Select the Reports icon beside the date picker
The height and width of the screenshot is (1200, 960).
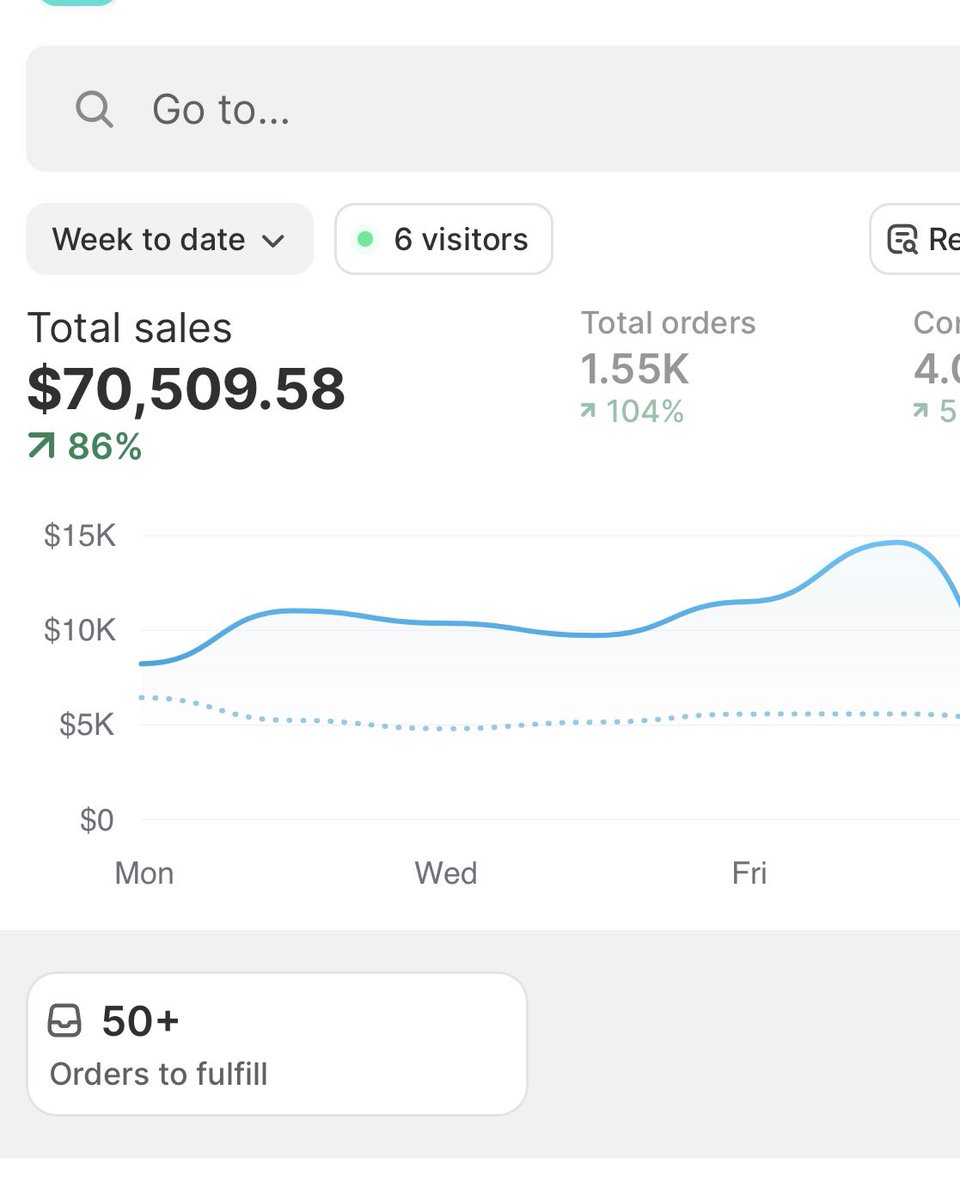(903, 239)
